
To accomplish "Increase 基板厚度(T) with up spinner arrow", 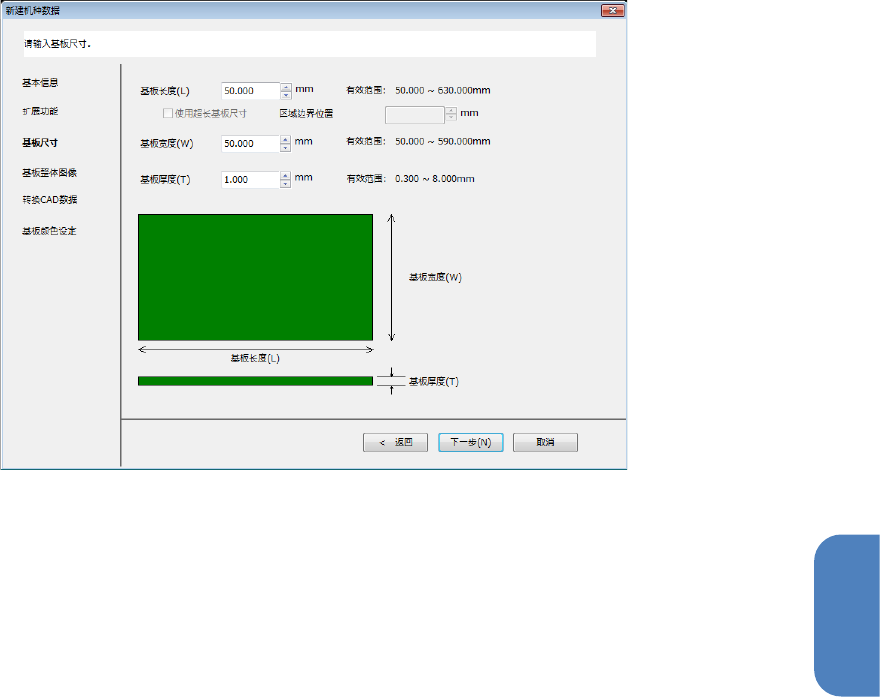I will click(286, 176).
